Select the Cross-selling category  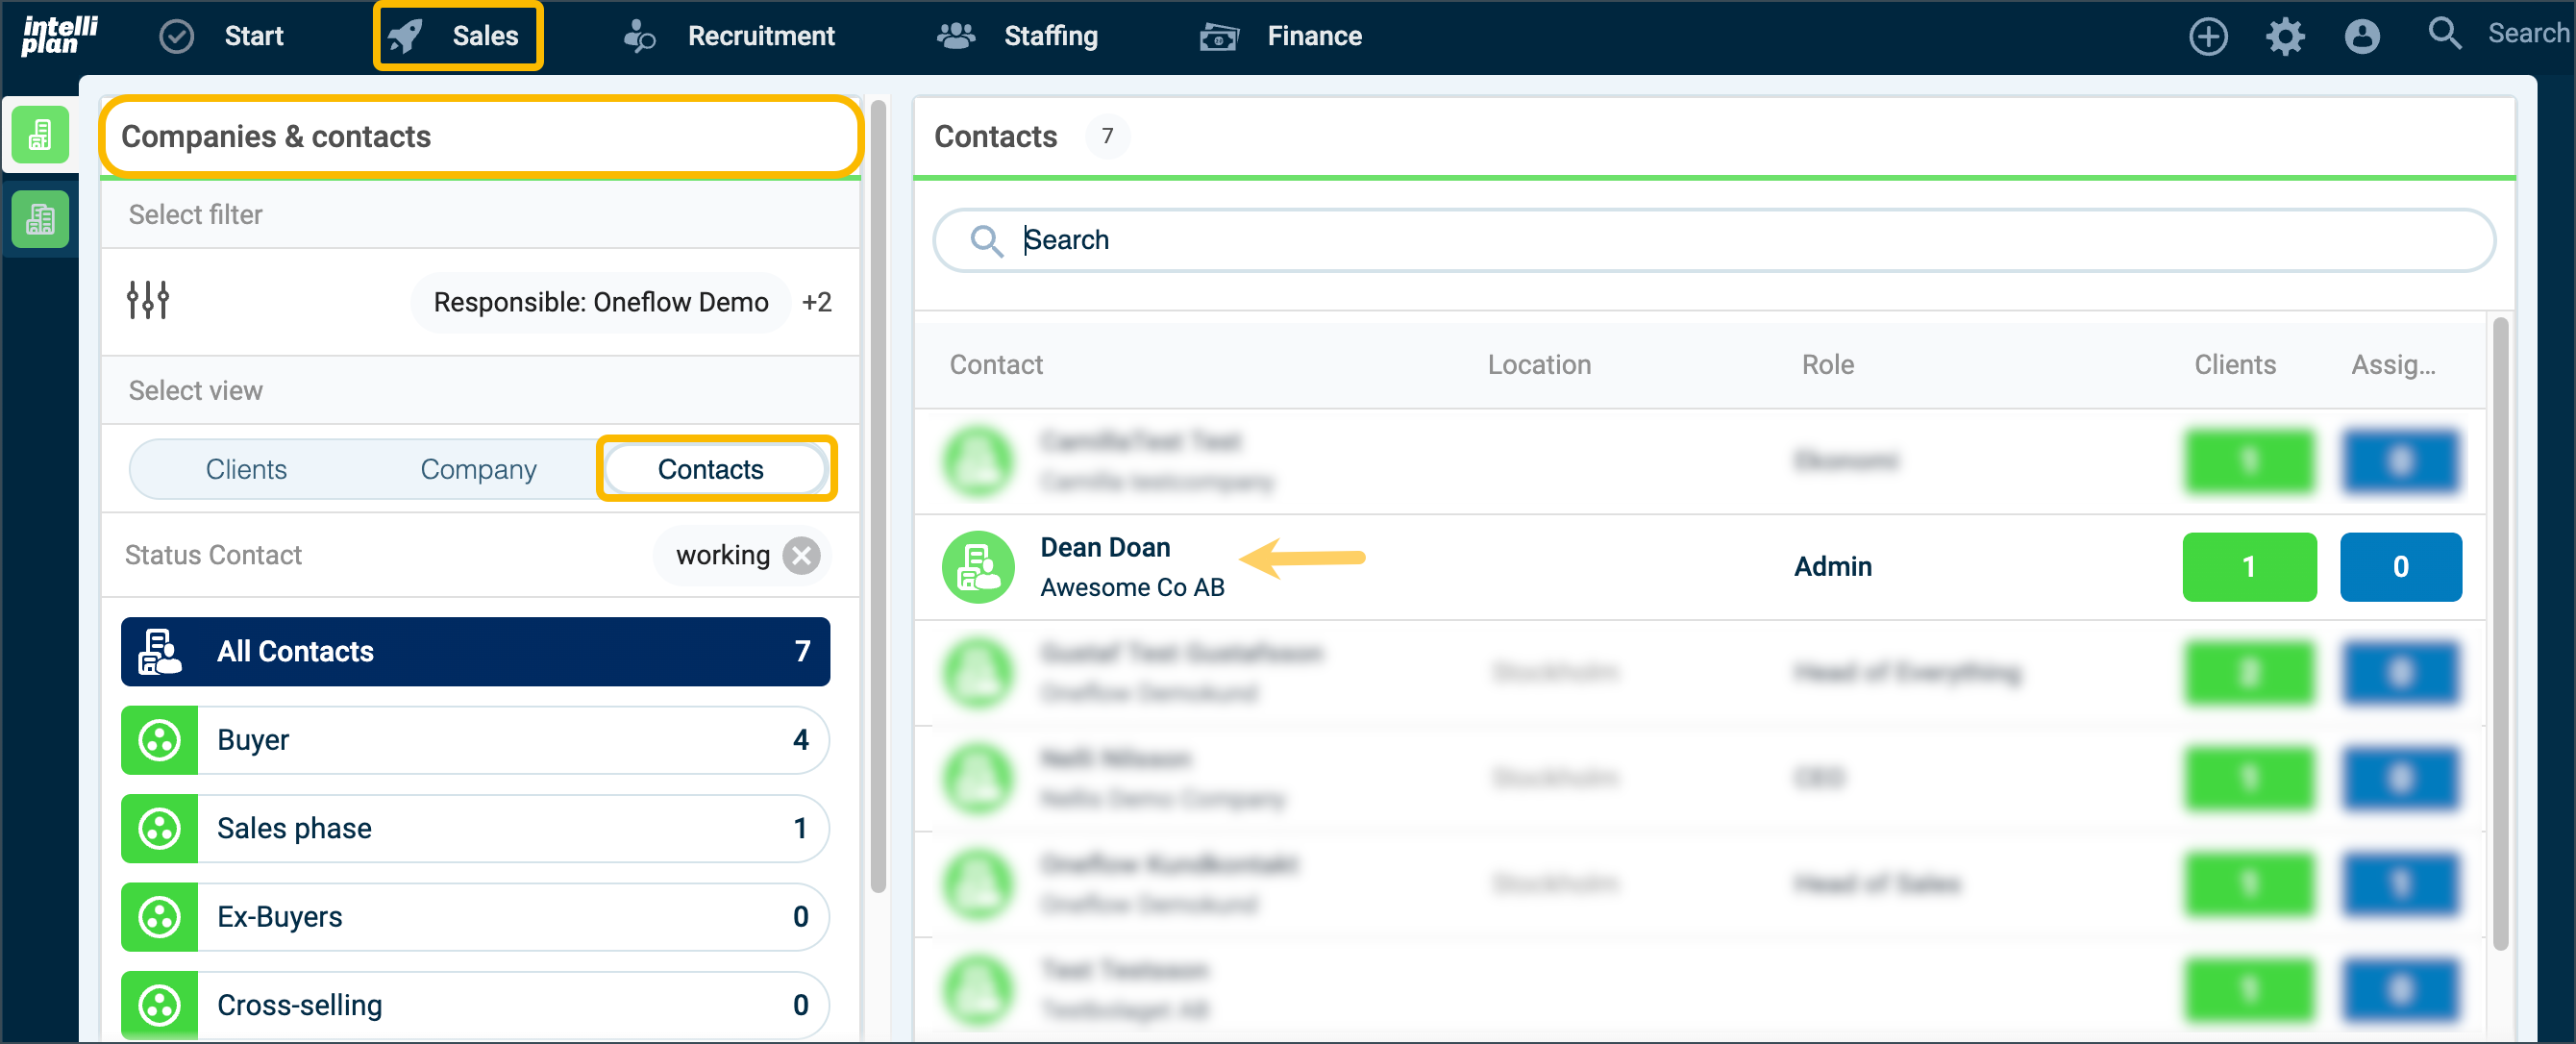pyautogui.click(x=475, y=1005)
